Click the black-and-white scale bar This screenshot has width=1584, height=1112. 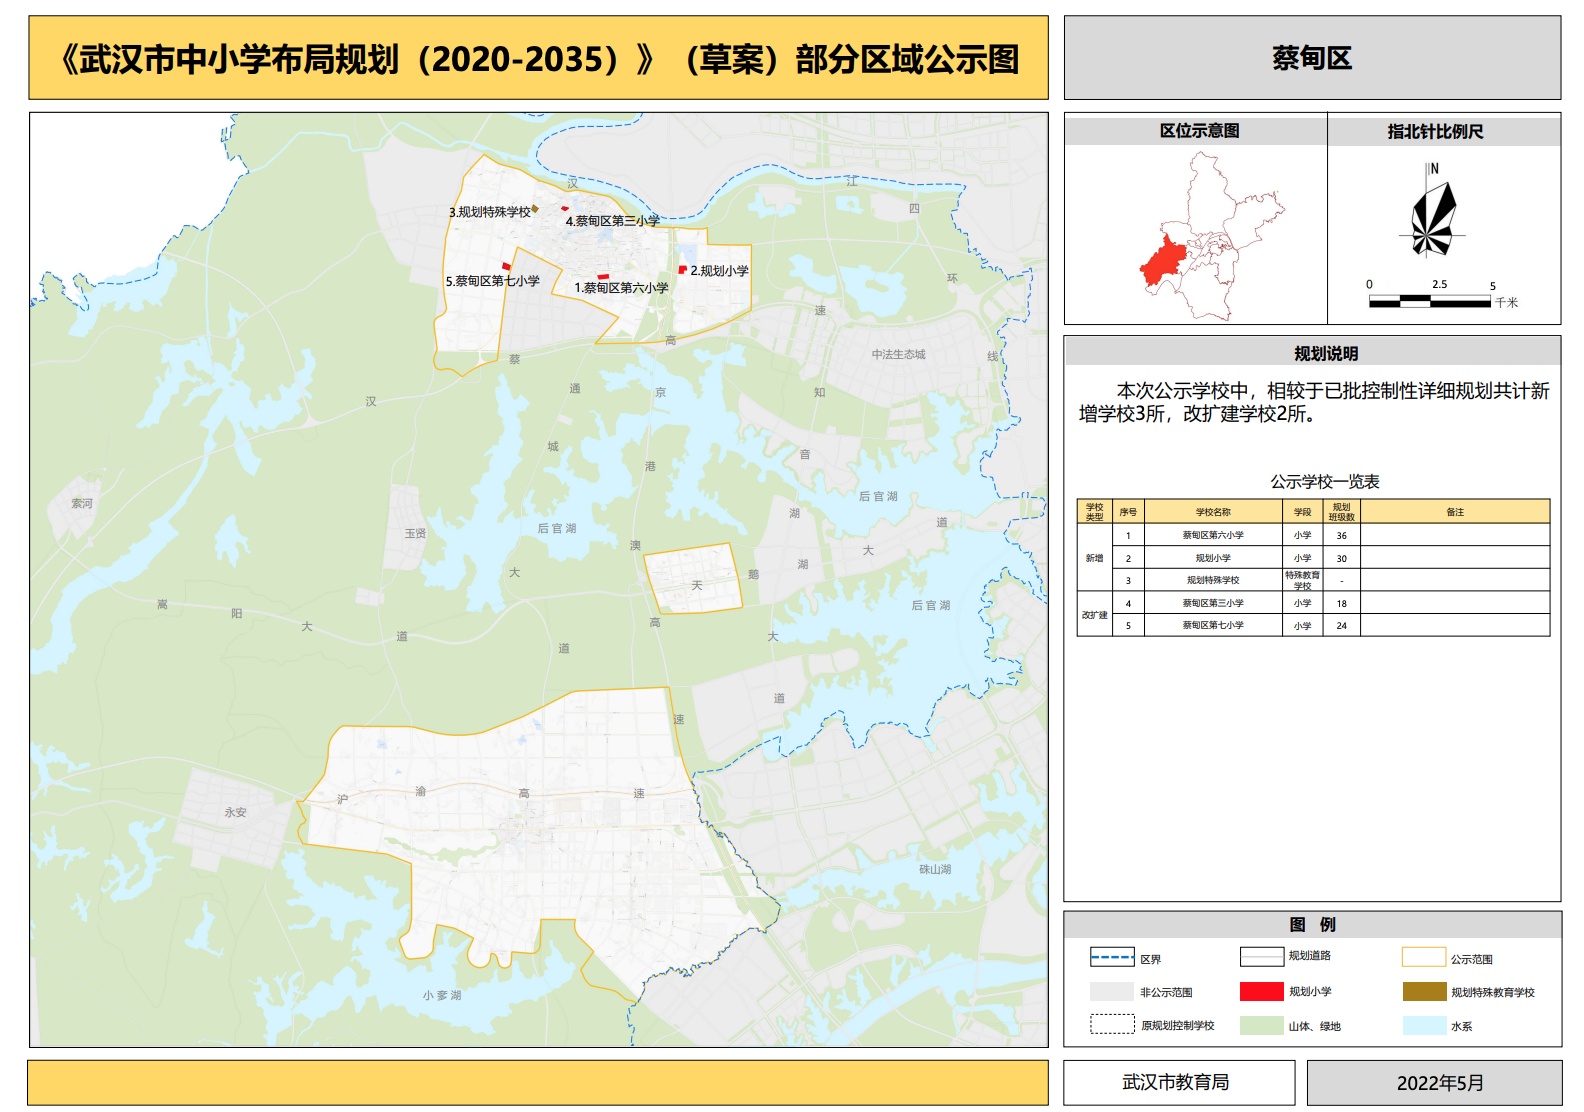[1429, 301]
